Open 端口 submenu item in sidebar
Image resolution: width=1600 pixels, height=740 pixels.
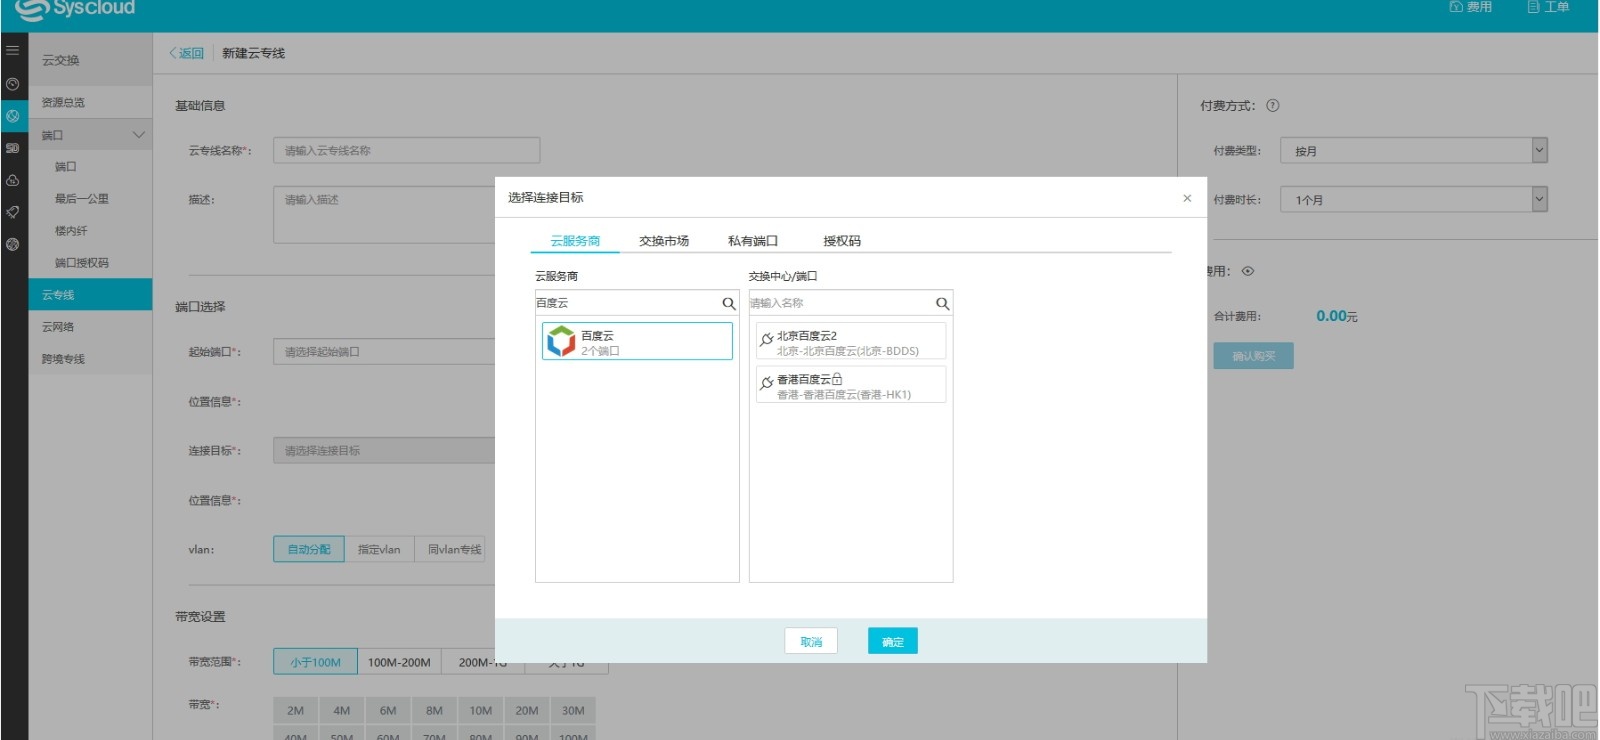point(66,167)
